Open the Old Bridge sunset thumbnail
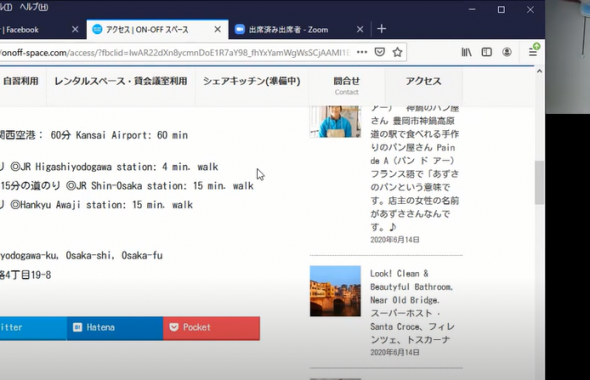590x380 pixels. tap(335, 291)
